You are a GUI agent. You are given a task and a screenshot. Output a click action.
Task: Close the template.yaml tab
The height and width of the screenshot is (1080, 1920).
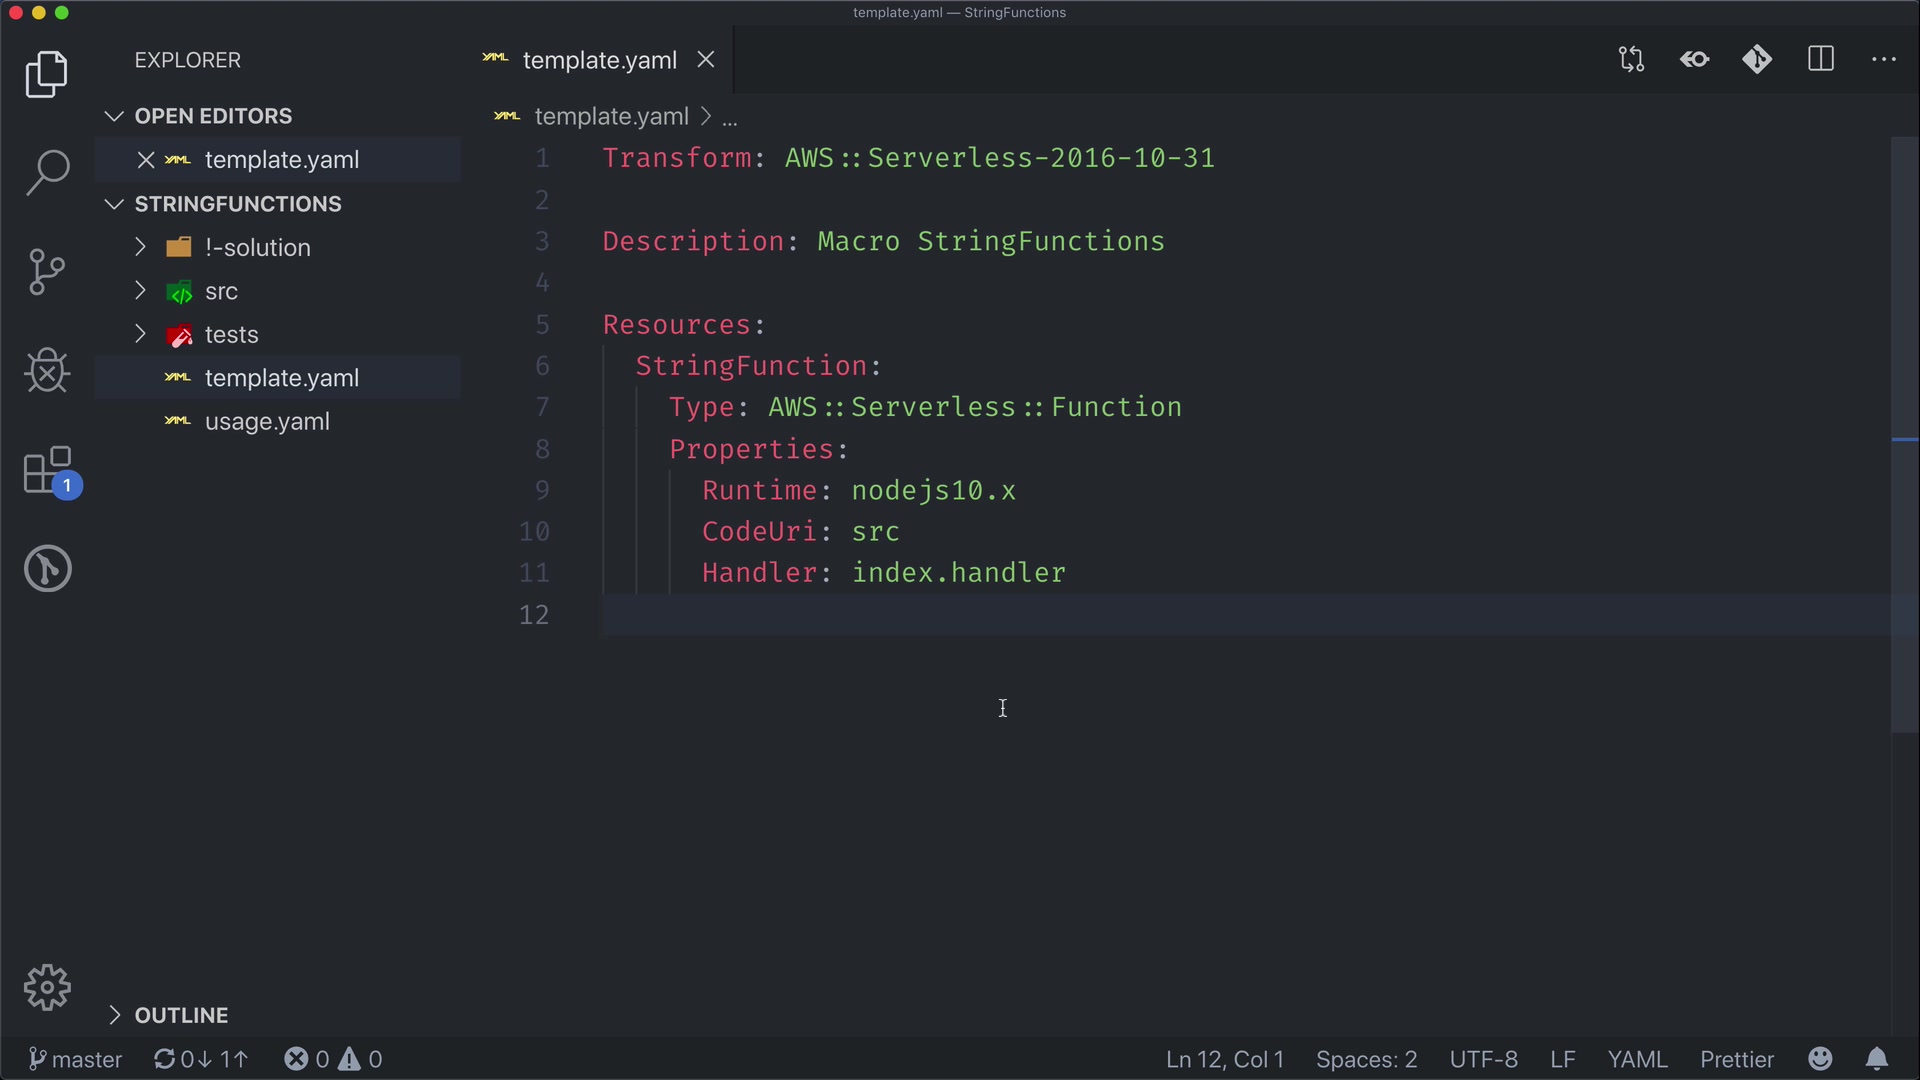706,60
